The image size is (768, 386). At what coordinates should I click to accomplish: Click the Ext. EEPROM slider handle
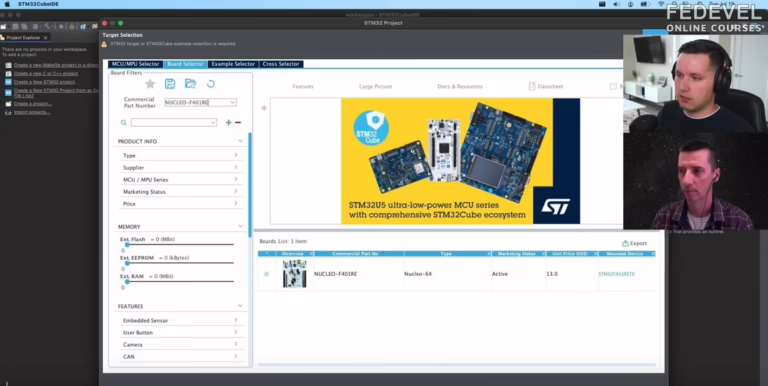(x=127, y=263)
